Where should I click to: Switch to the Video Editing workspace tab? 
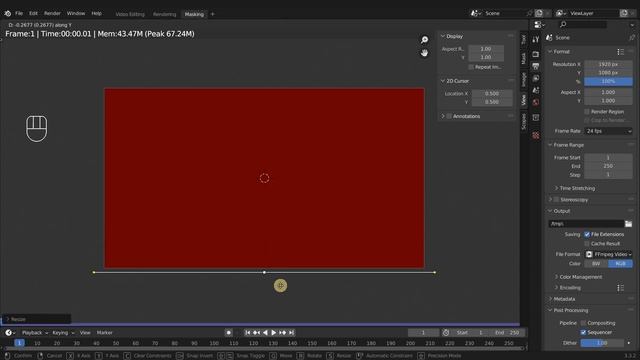[130, 14]
